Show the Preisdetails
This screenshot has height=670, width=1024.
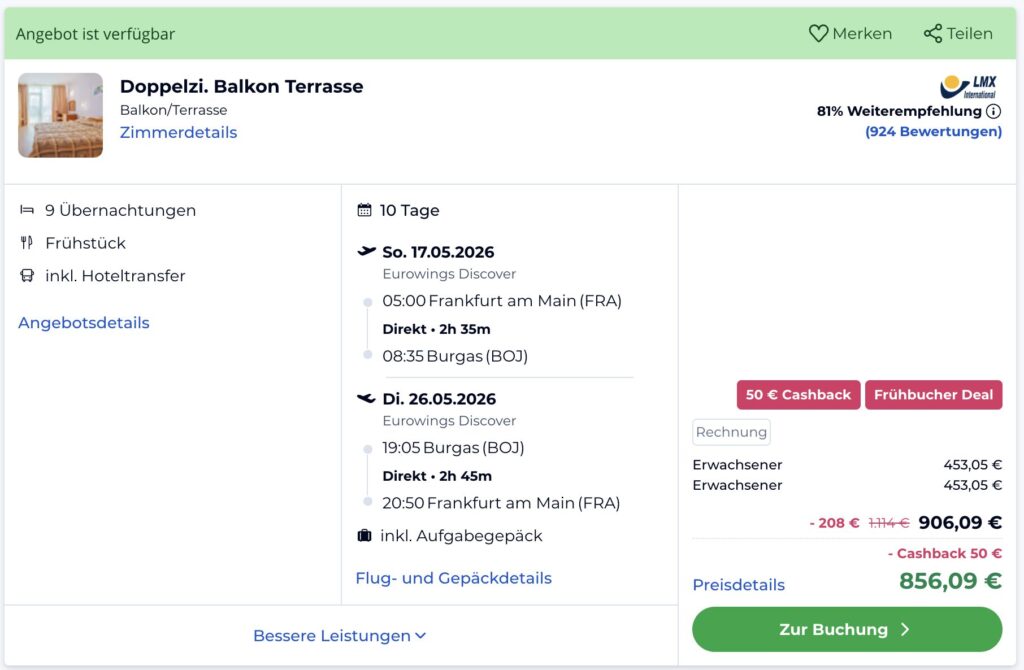click(x=738, y=584)
